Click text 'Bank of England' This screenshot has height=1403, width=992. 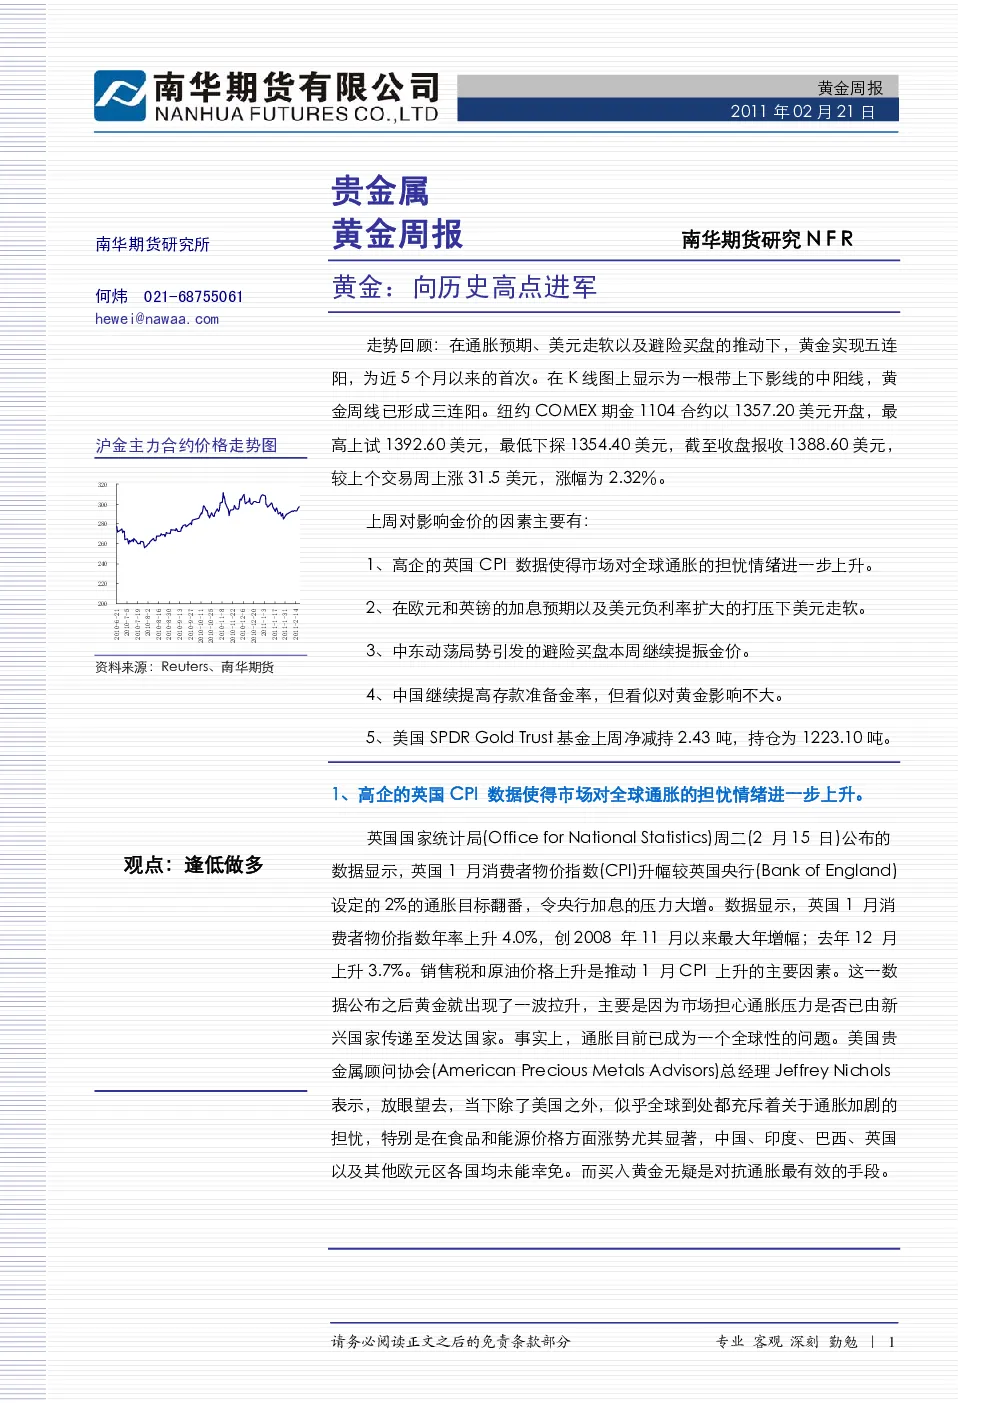pos(826,871)
